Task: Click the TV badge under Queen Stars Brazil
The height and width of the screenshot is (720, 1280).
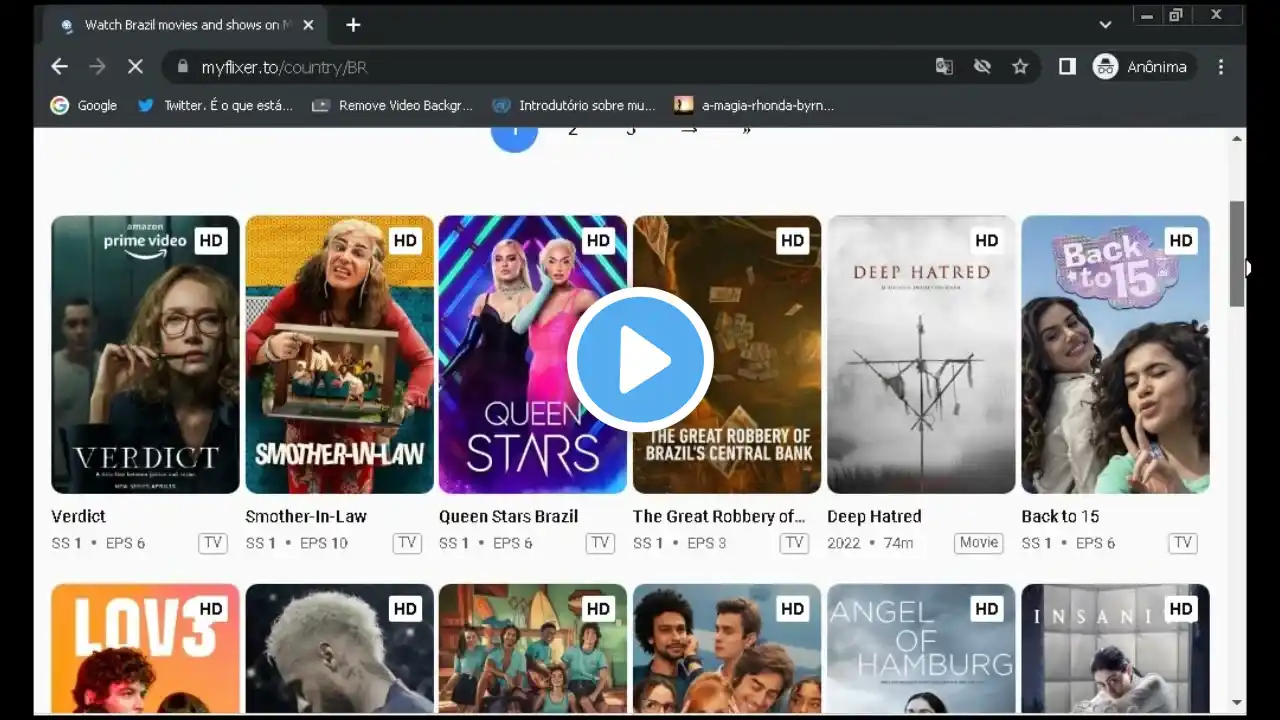Action: coord(600,543)
